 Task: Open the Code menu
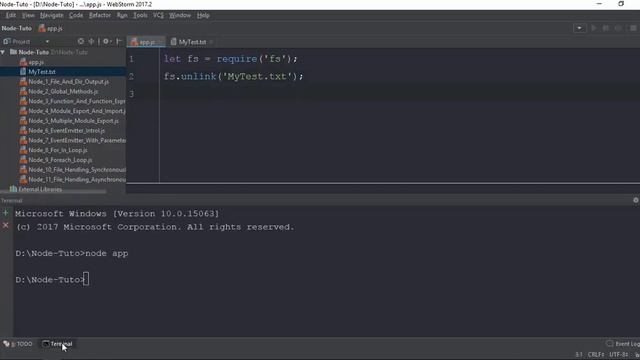76,15
